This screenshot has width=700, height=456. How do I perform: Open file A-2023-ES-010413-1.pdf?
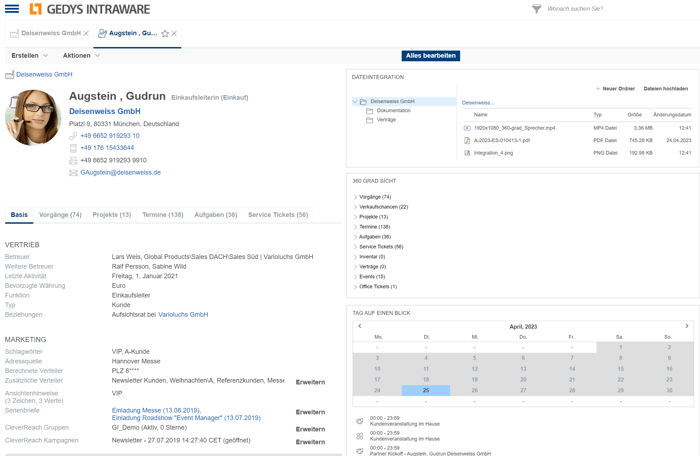click(x=502, y=141)
